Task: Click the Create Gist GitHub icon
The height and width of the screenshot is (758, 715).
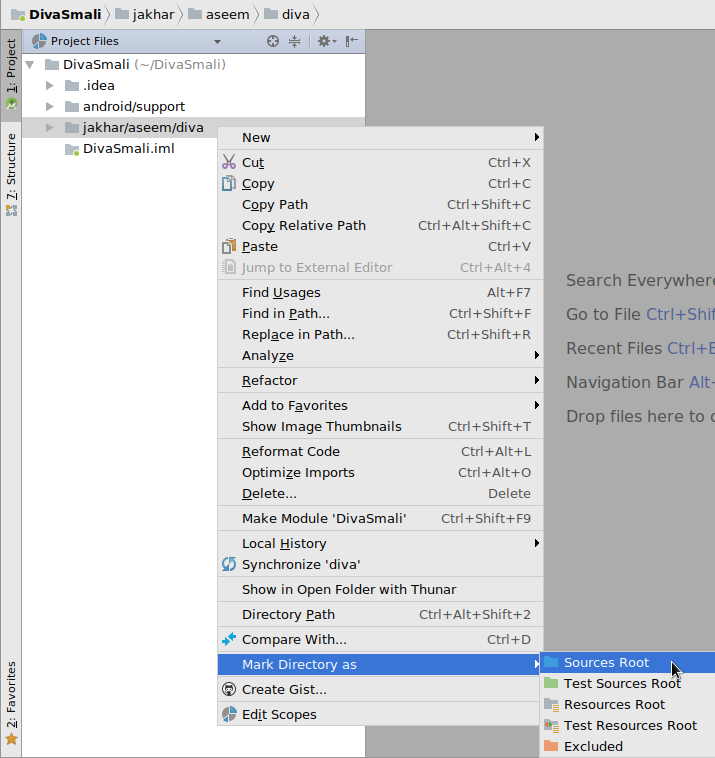Action: (229, 689)
